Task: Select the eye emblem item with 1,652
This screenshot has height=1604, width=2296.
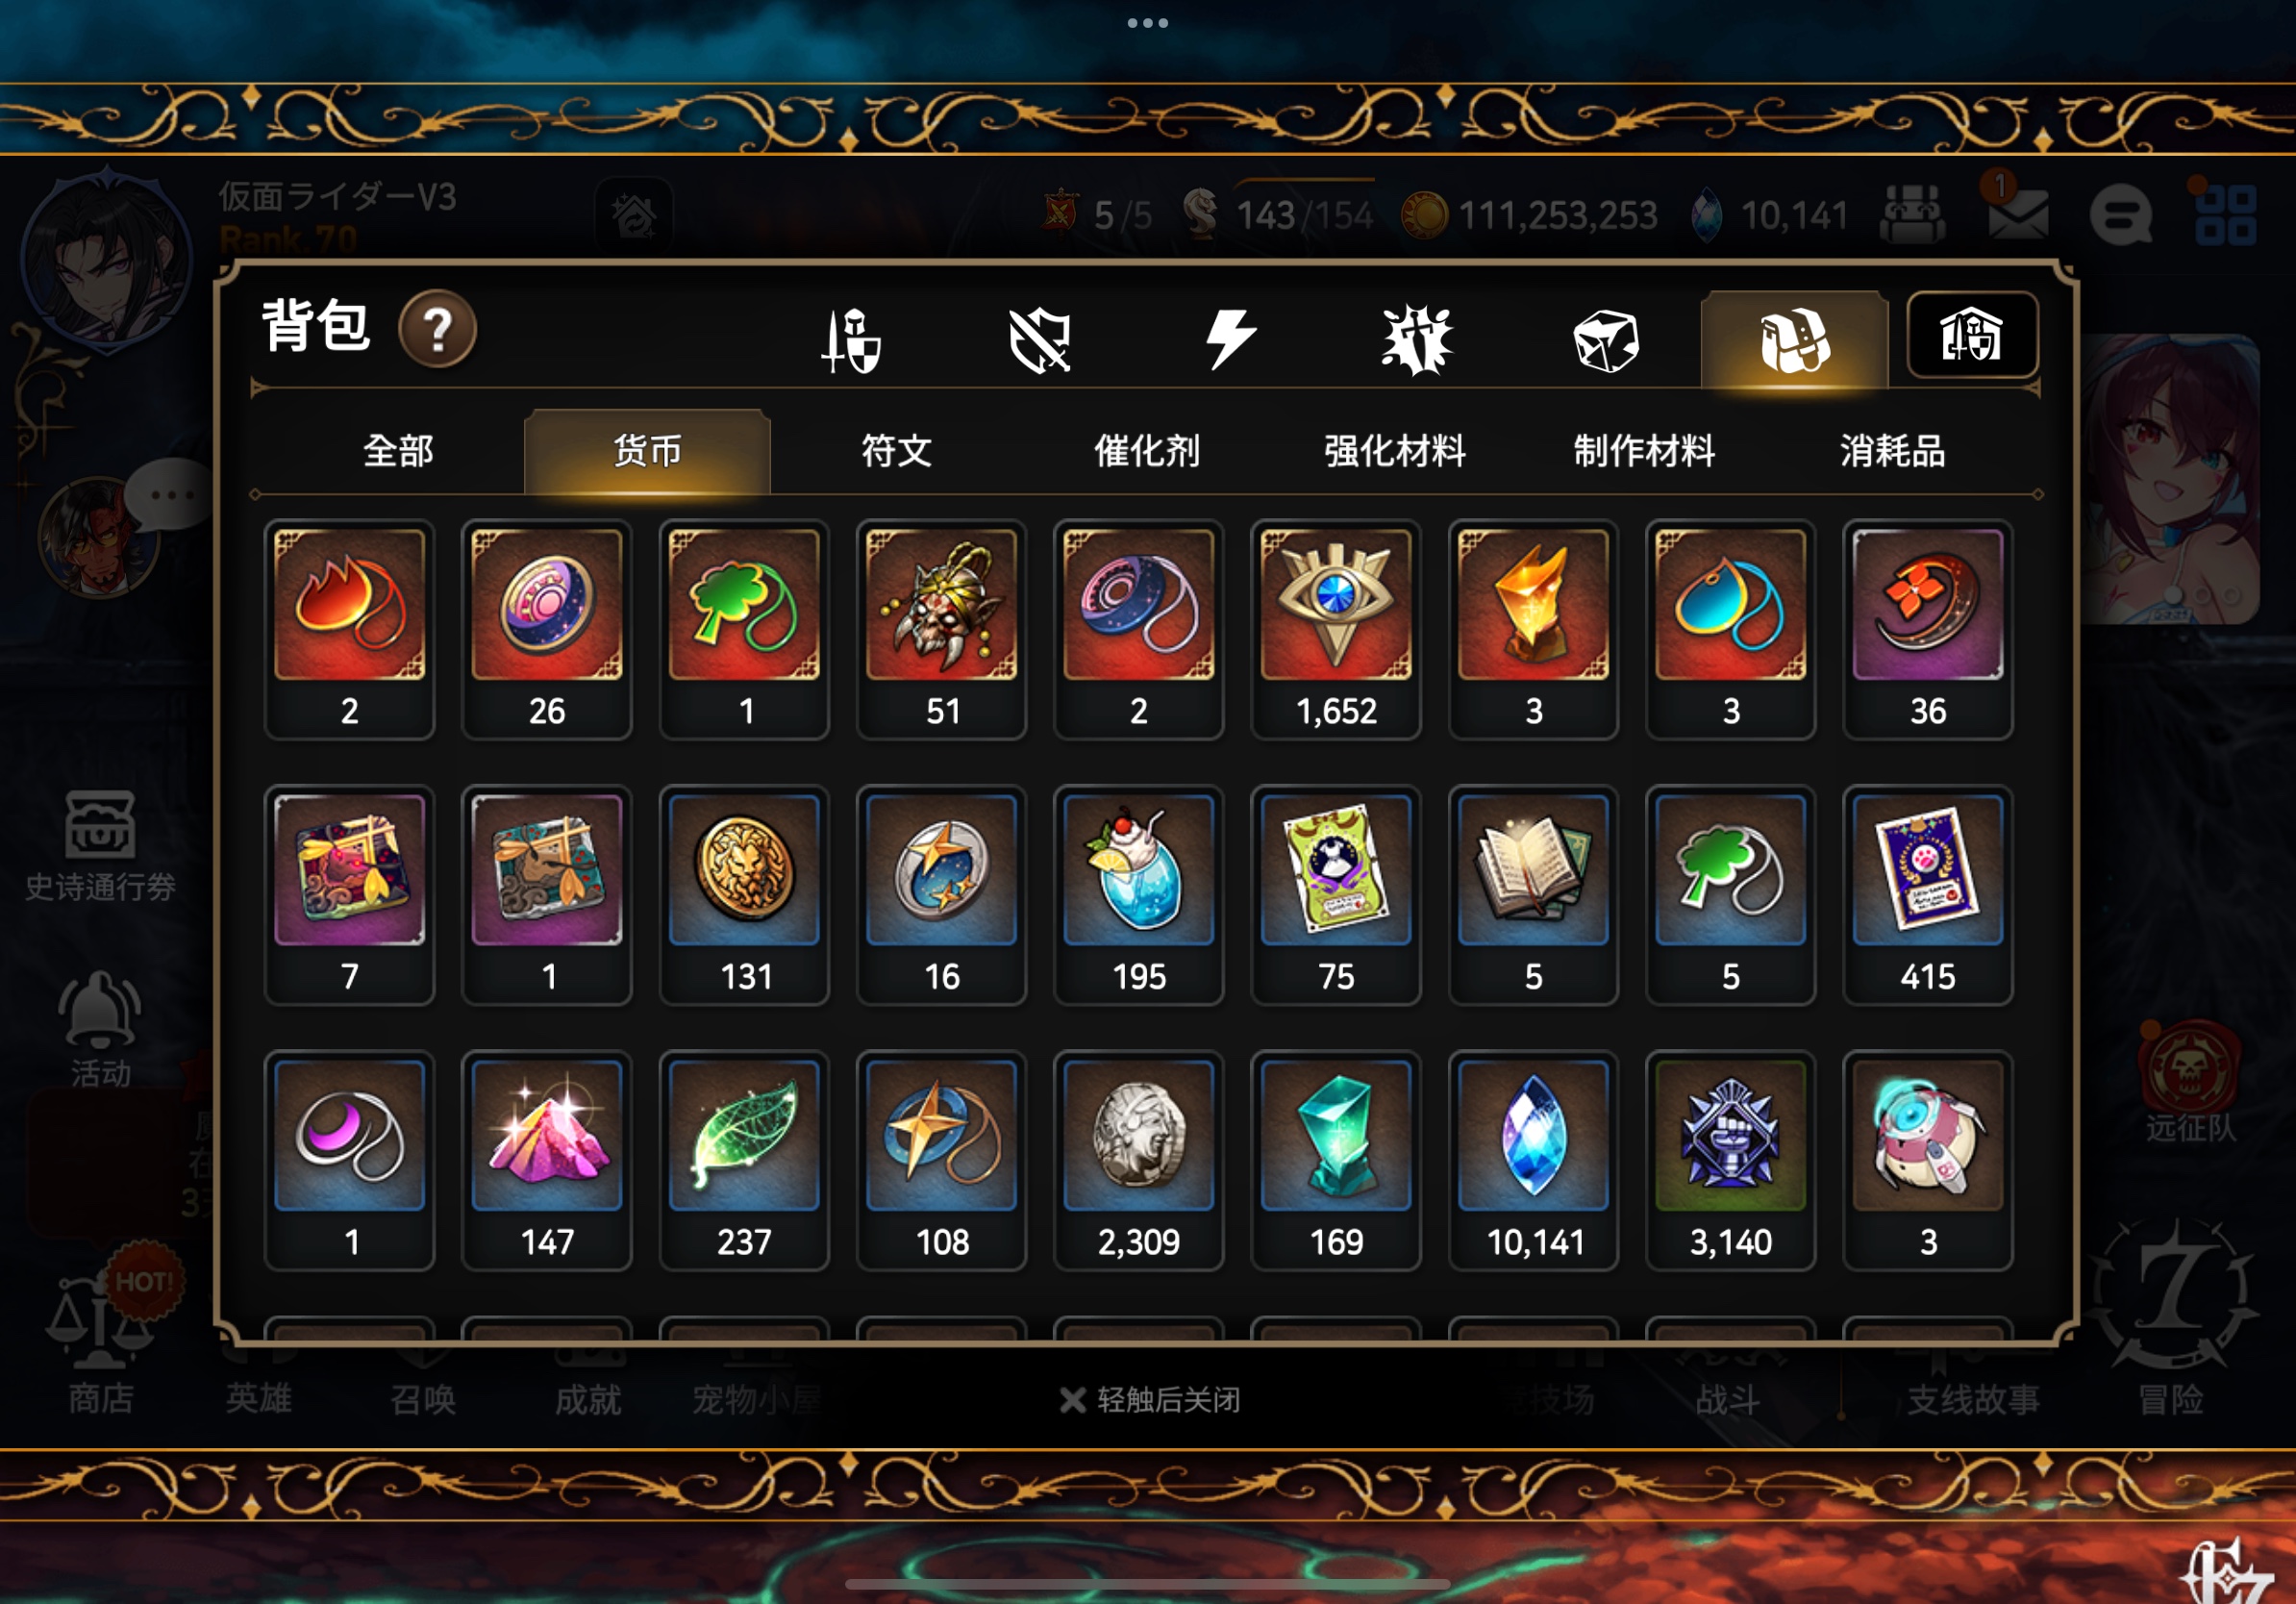Action: point(1336,629)
